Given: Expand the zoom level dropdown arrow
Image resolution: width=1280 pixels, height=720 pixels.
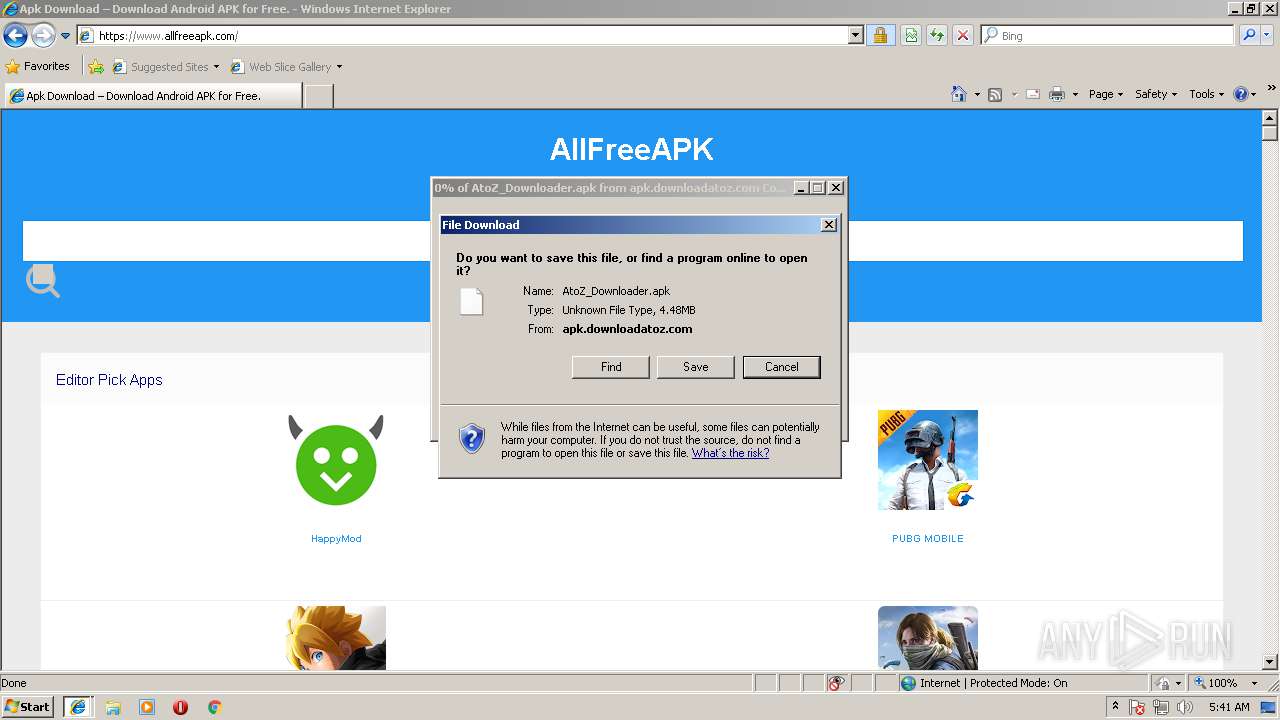Looking at the screenshot, I should (x=1254, y=683).
